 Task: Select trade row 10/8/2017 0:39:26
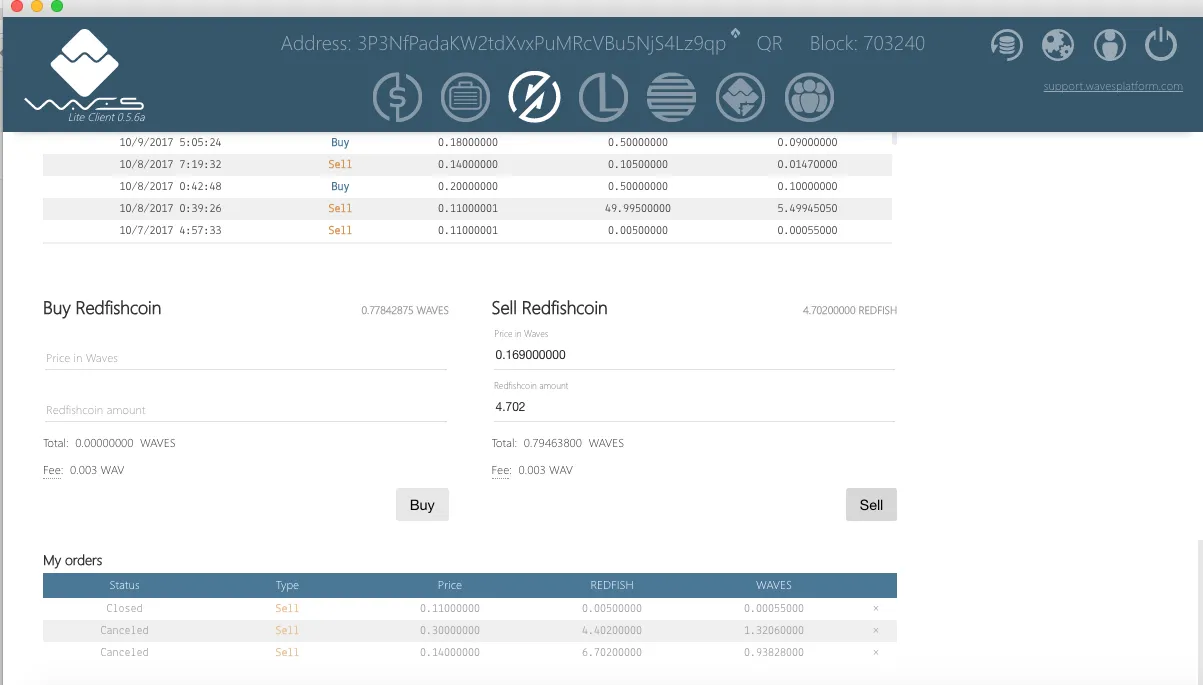coord(467,209)
